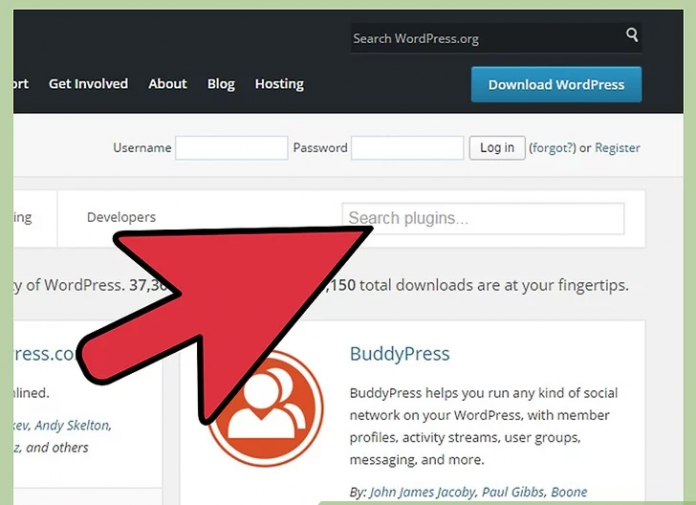696x505 pixels.
Task: Switch to the Developers tab
Action: click(121, 217)
